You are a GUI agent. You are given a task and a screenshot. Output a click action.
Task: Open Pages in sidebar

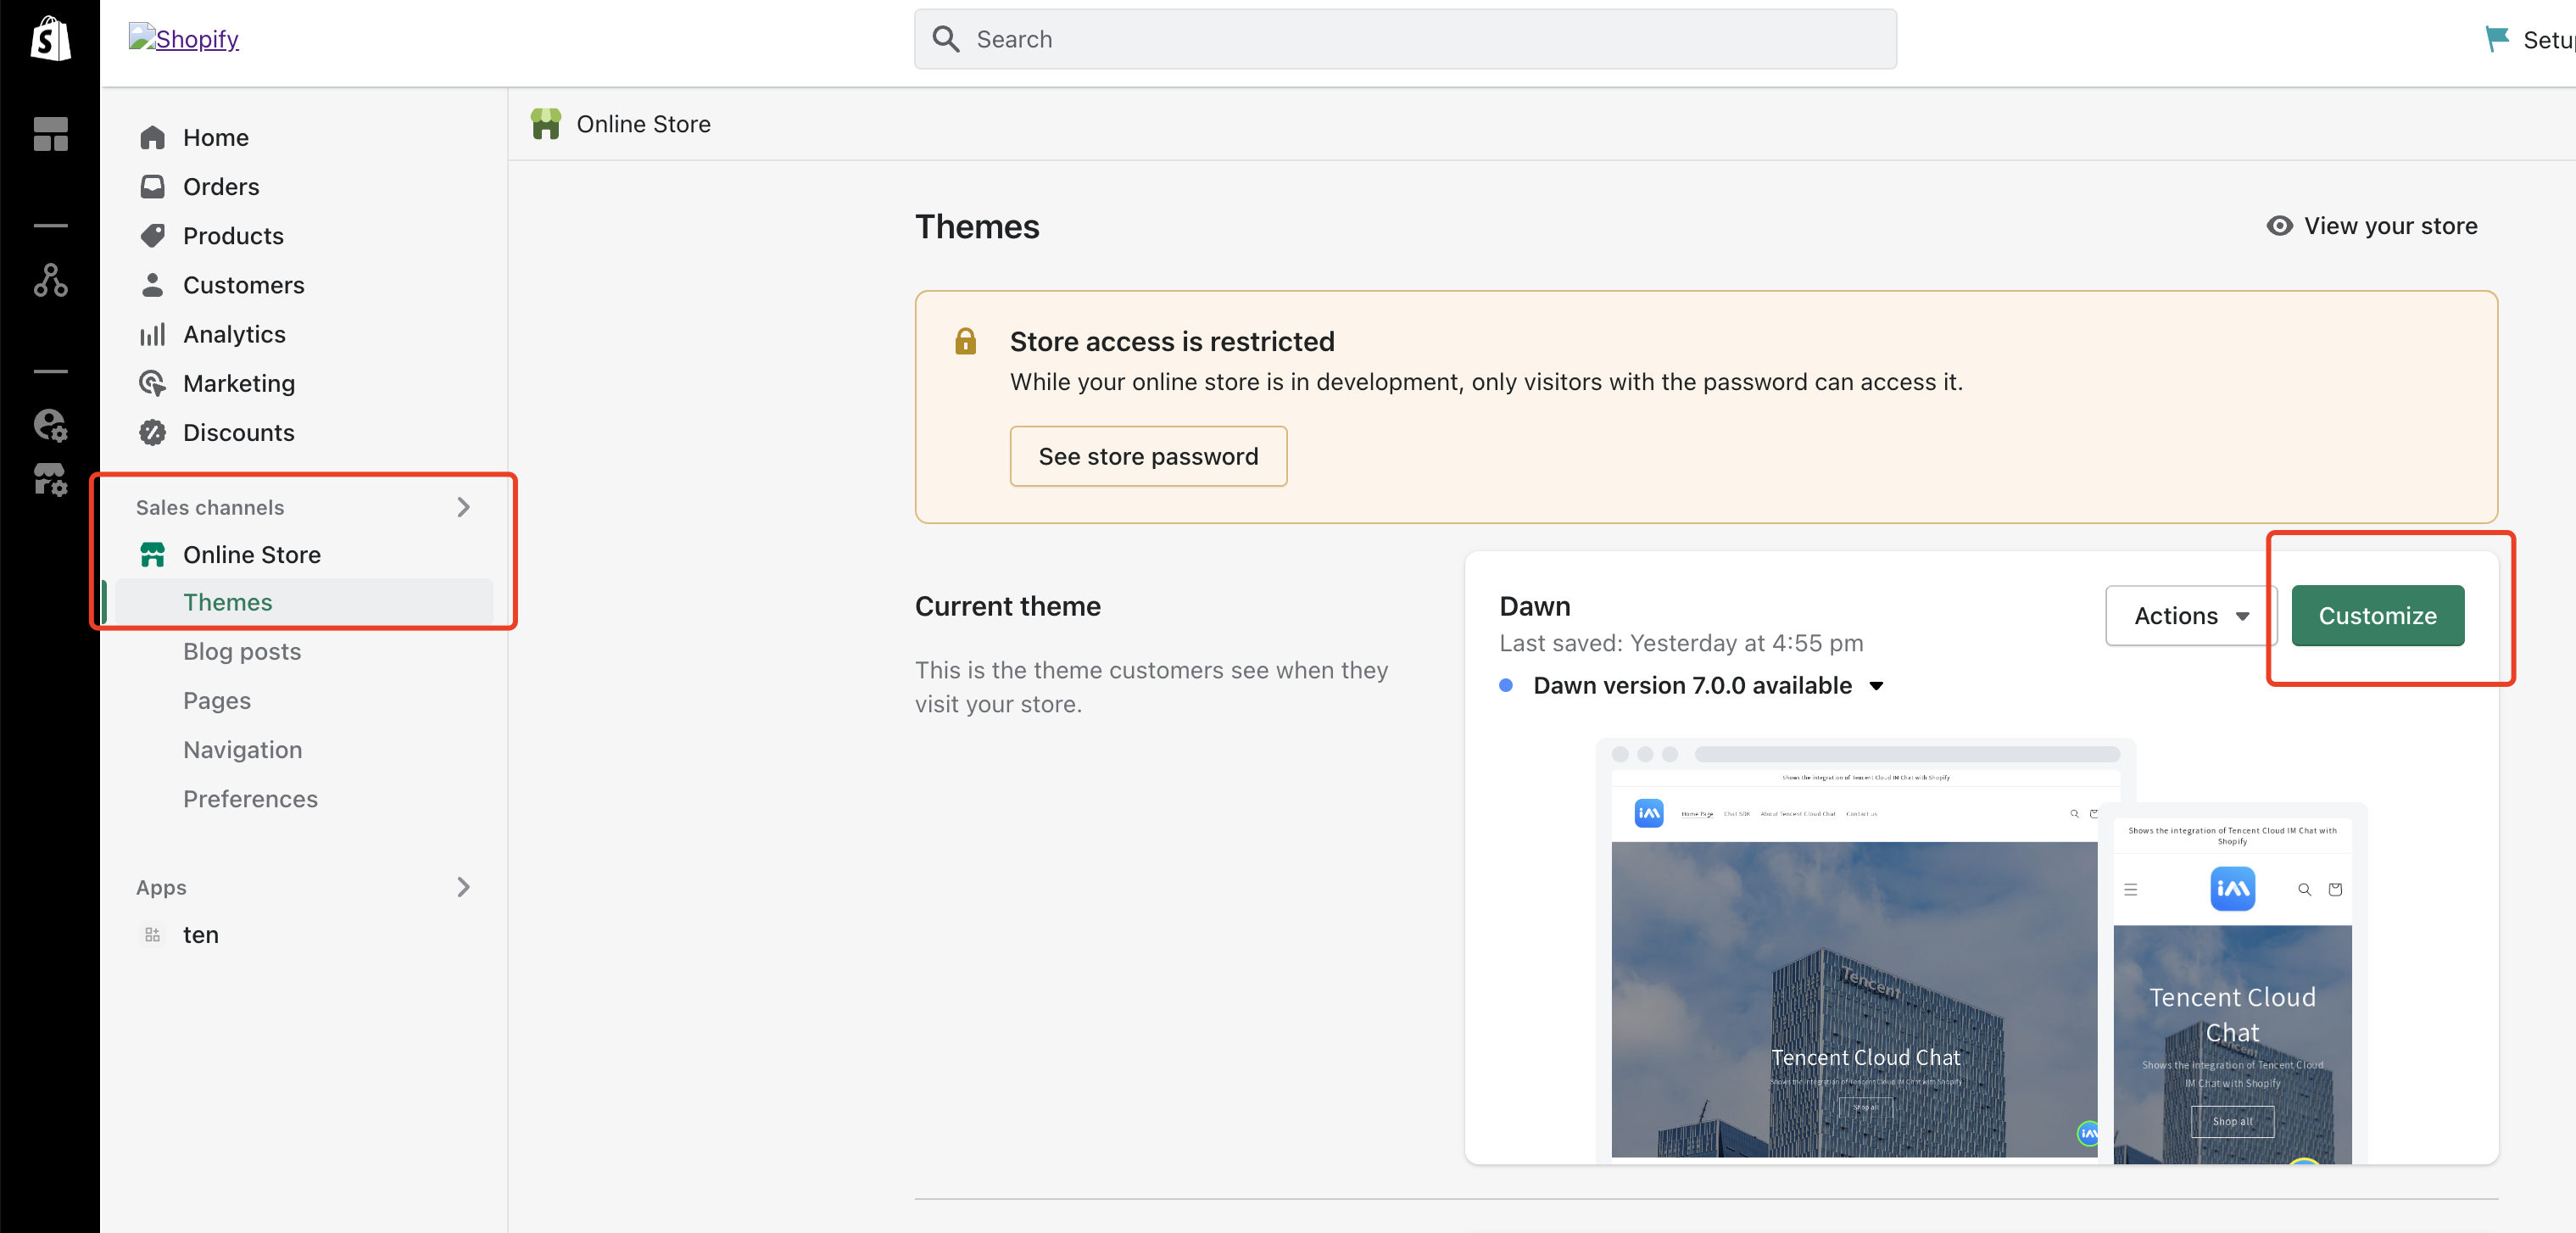[x=216, y=700]
